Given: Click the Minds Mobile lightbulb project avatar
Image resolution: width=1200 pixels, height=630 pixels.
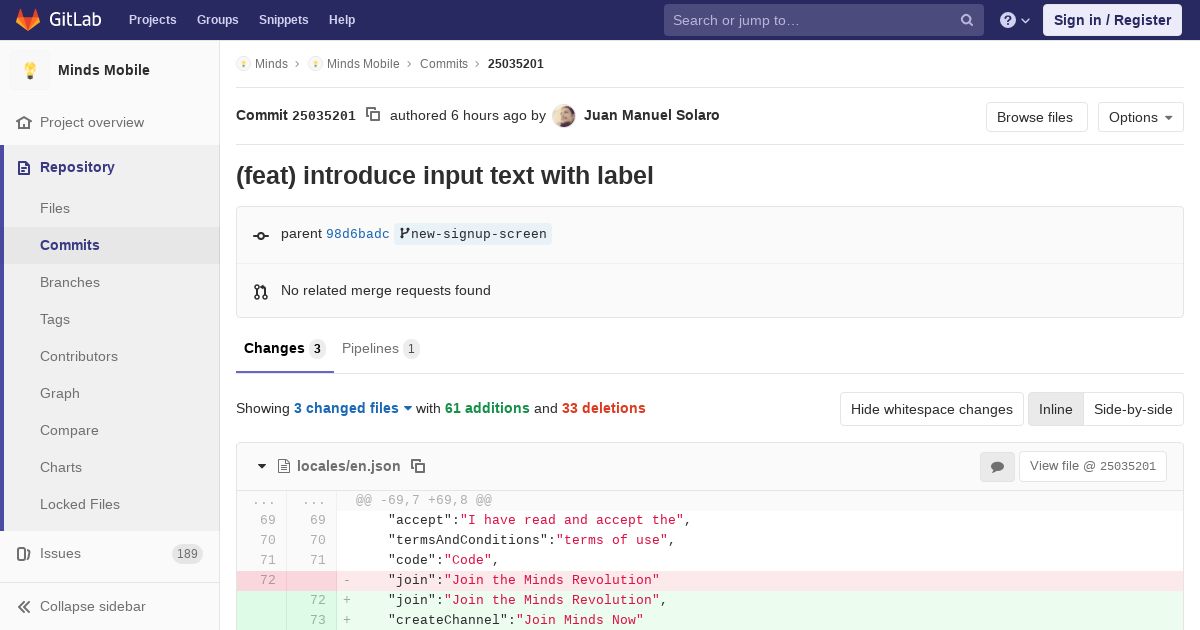Looking at the screenshot, I should click(30, 70).
